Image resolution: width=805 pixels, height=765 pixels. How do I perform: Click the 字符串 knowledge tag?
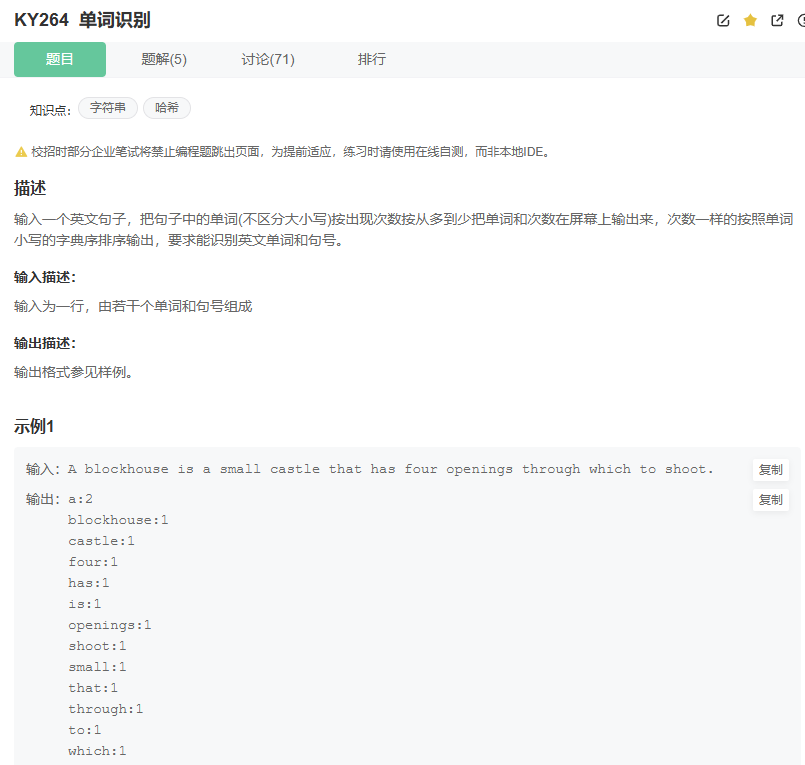(x=108, y=108)
